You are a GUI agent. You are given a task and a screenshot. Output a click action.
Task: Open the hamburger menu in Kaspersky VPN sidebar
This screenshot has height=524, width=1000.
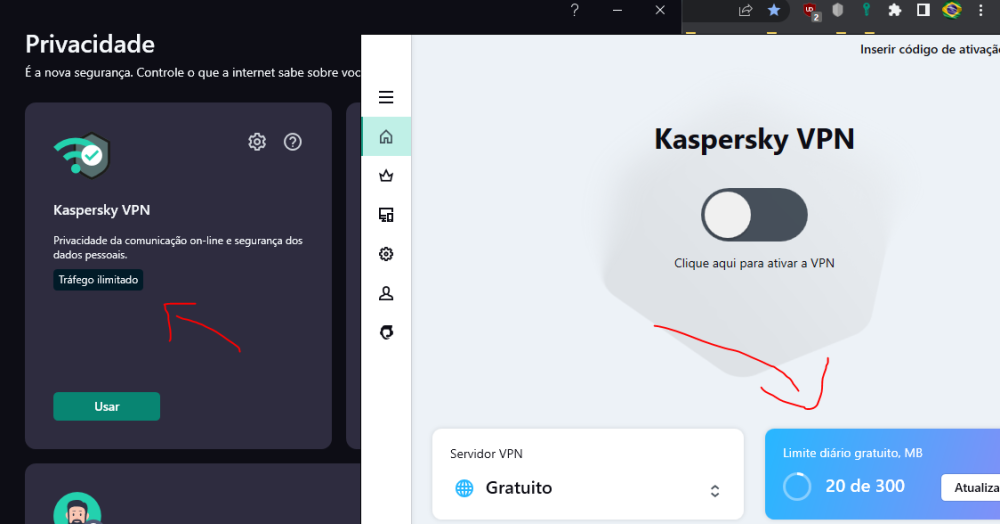click(386, 97)
